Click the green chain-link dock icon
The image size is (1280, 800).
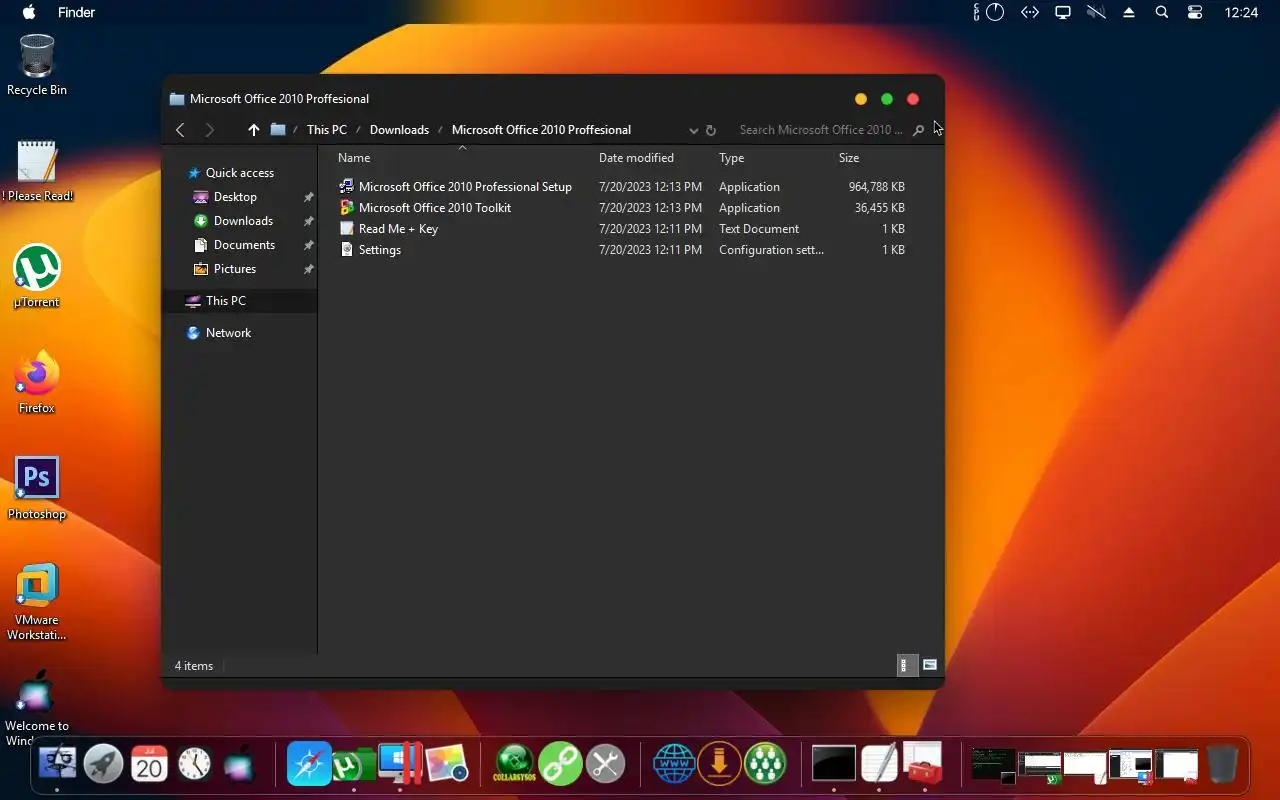click(x=560, y=765)
